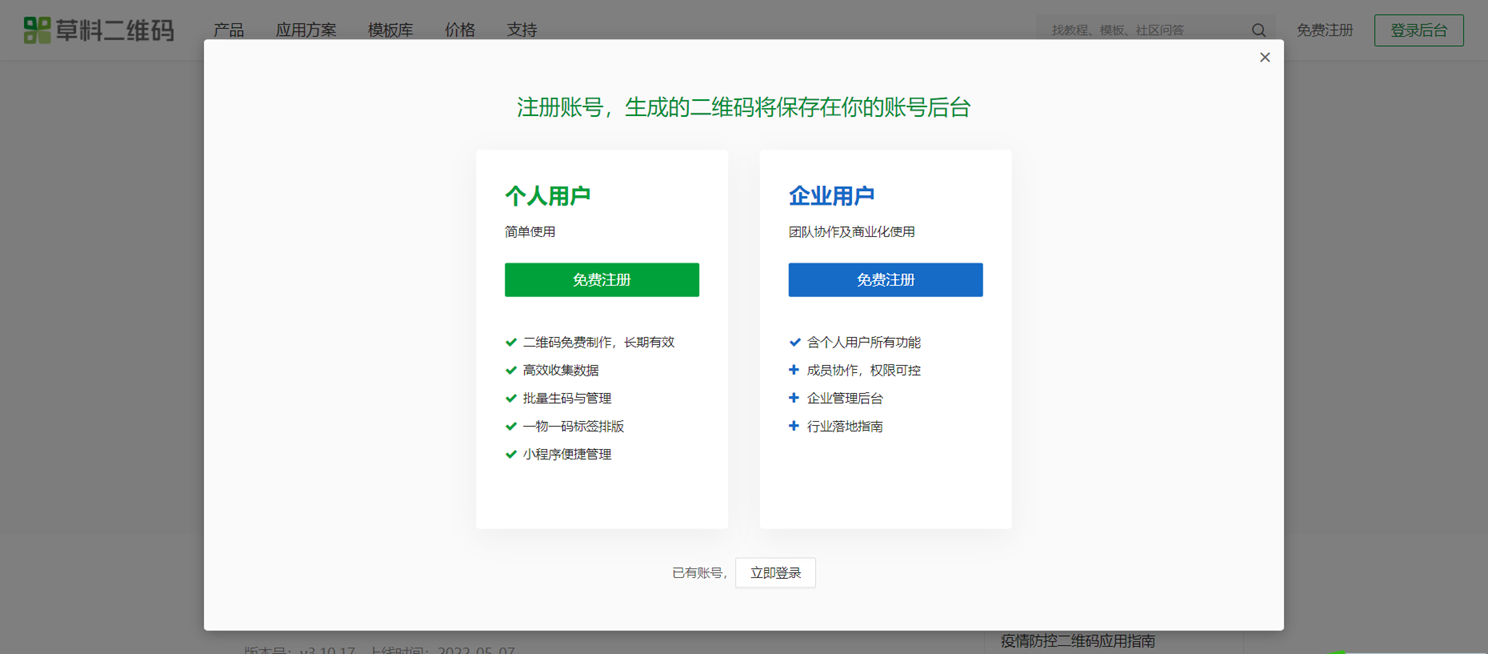
Task: Click the plus icon beside 行业落地指南
Action: 794,426
